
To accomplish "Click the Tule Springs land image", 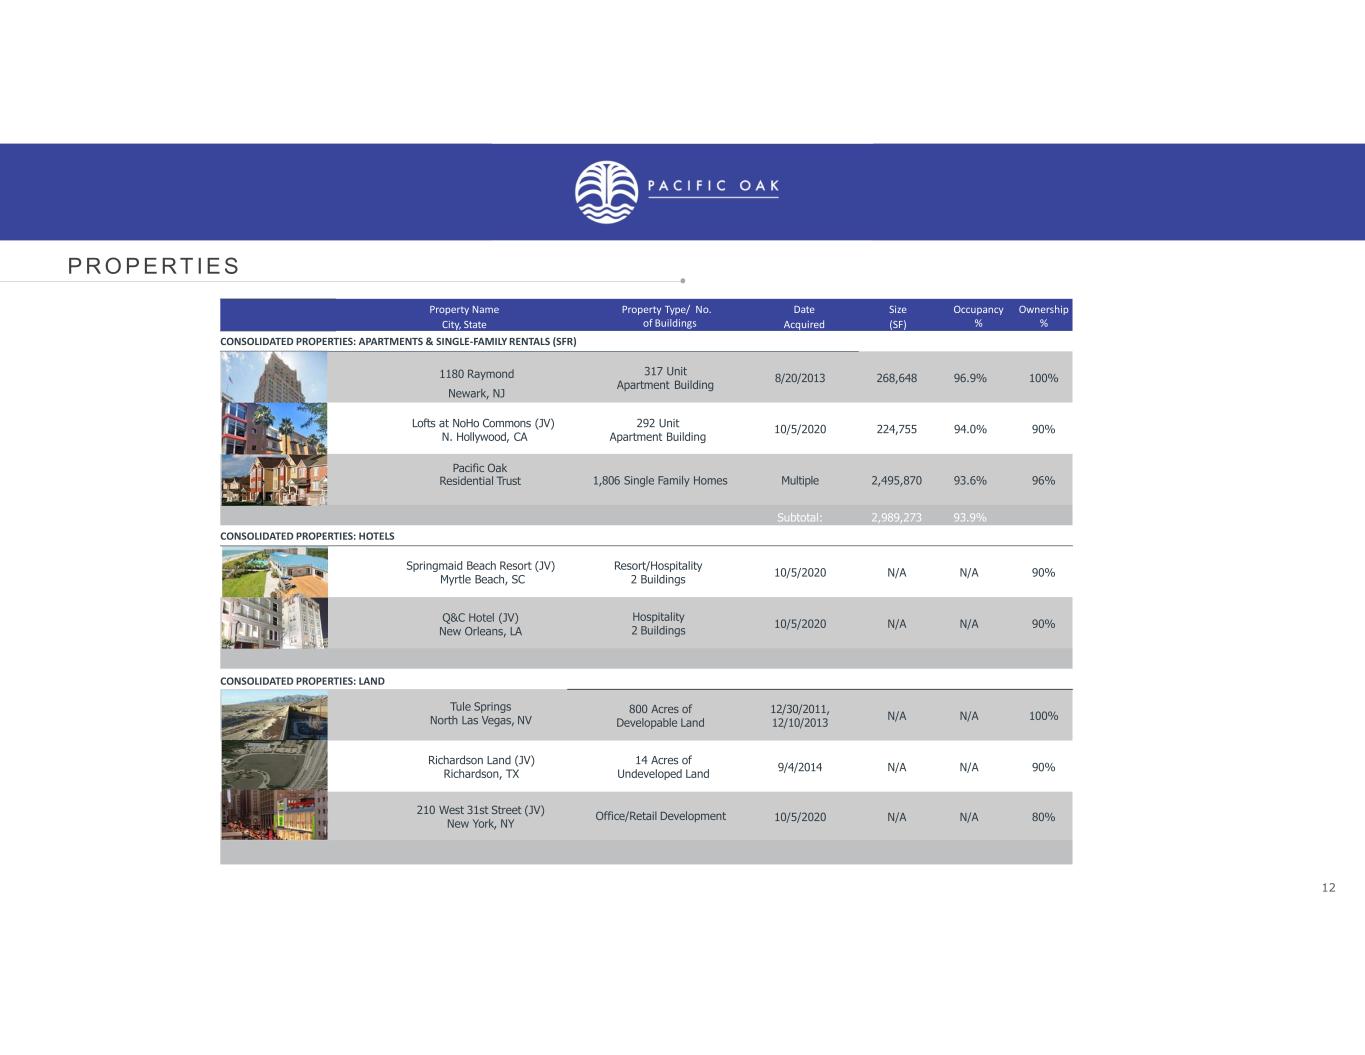I will click(274, 715).
